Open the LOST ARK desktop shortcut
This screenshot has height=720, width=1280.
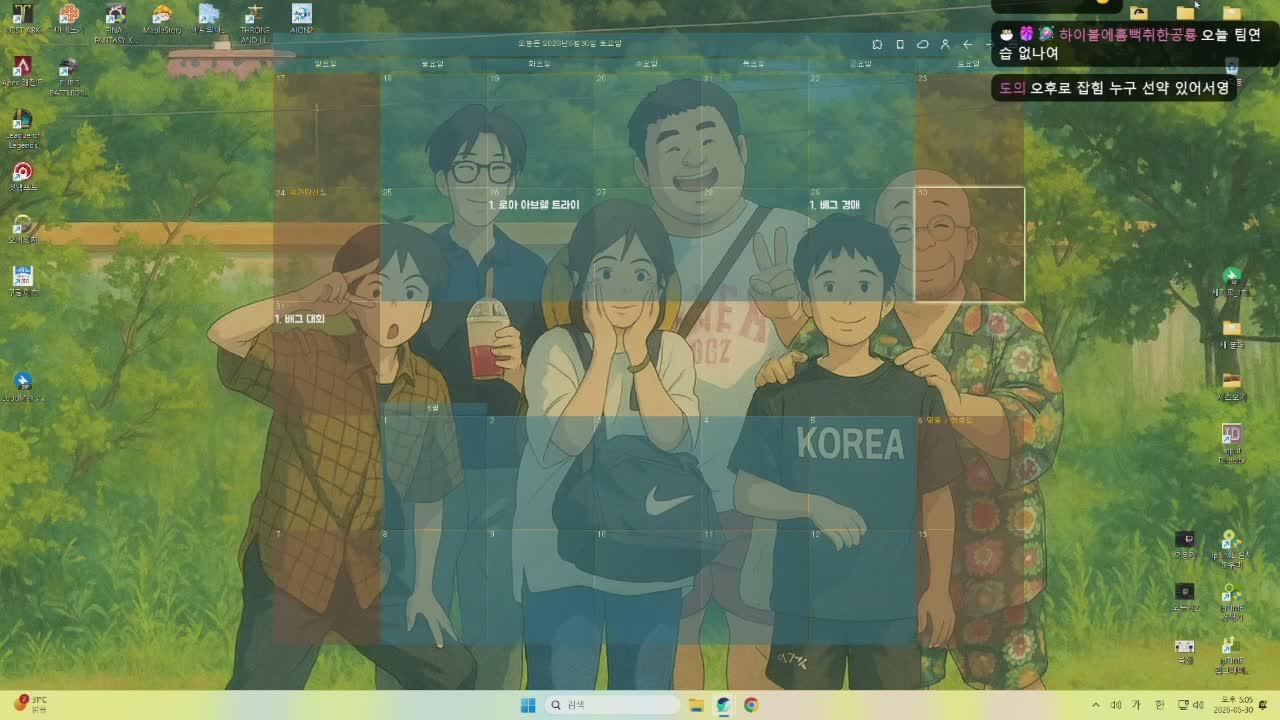tap(21, 20)
